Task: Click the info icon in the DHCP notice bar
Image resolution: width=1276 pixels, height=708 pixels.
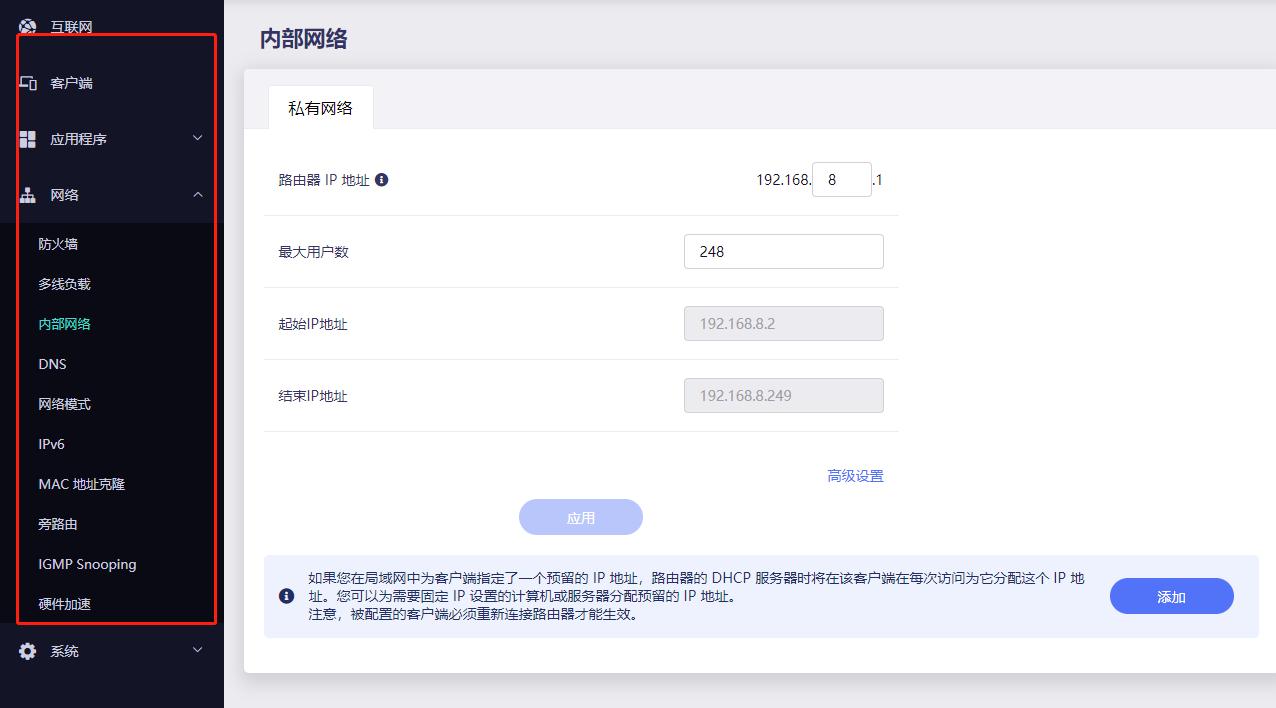Action: coord(285,596)
